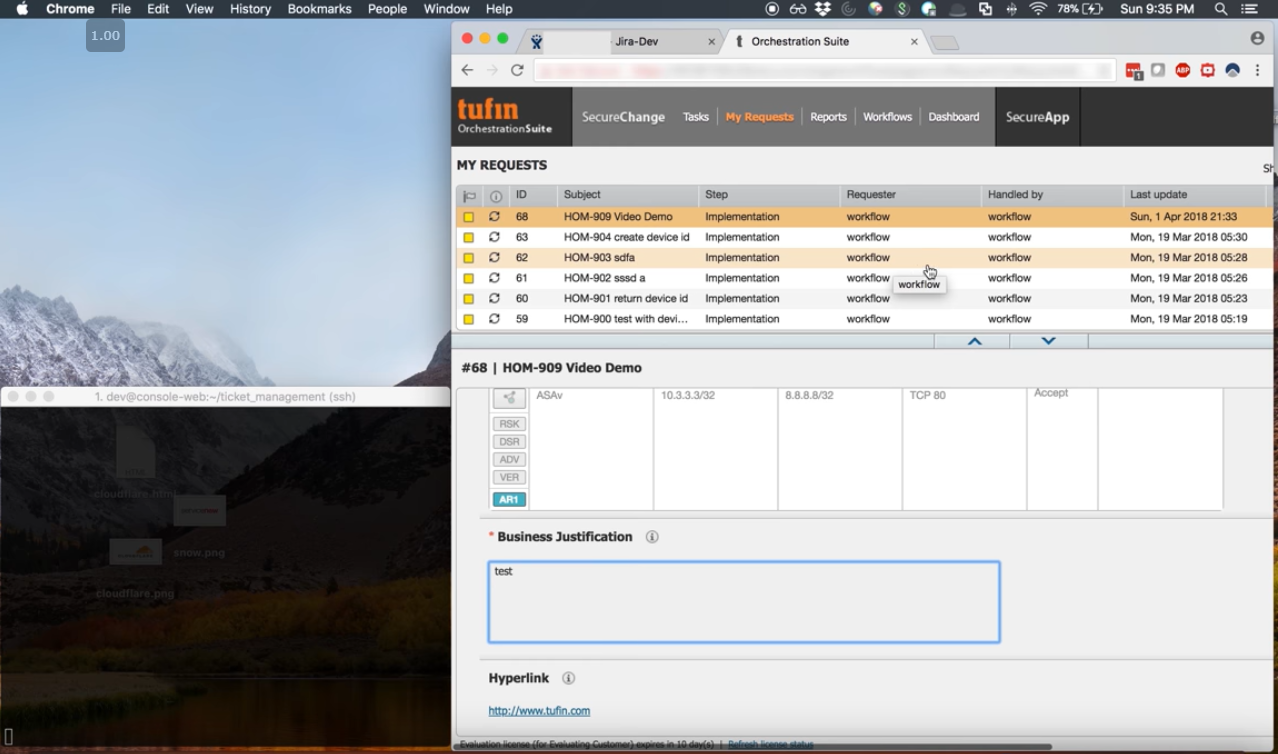The height and width of the screenshot is (754, 1278).
Task: Click the red extension icon with badge 1
Action: (1134, 71)
